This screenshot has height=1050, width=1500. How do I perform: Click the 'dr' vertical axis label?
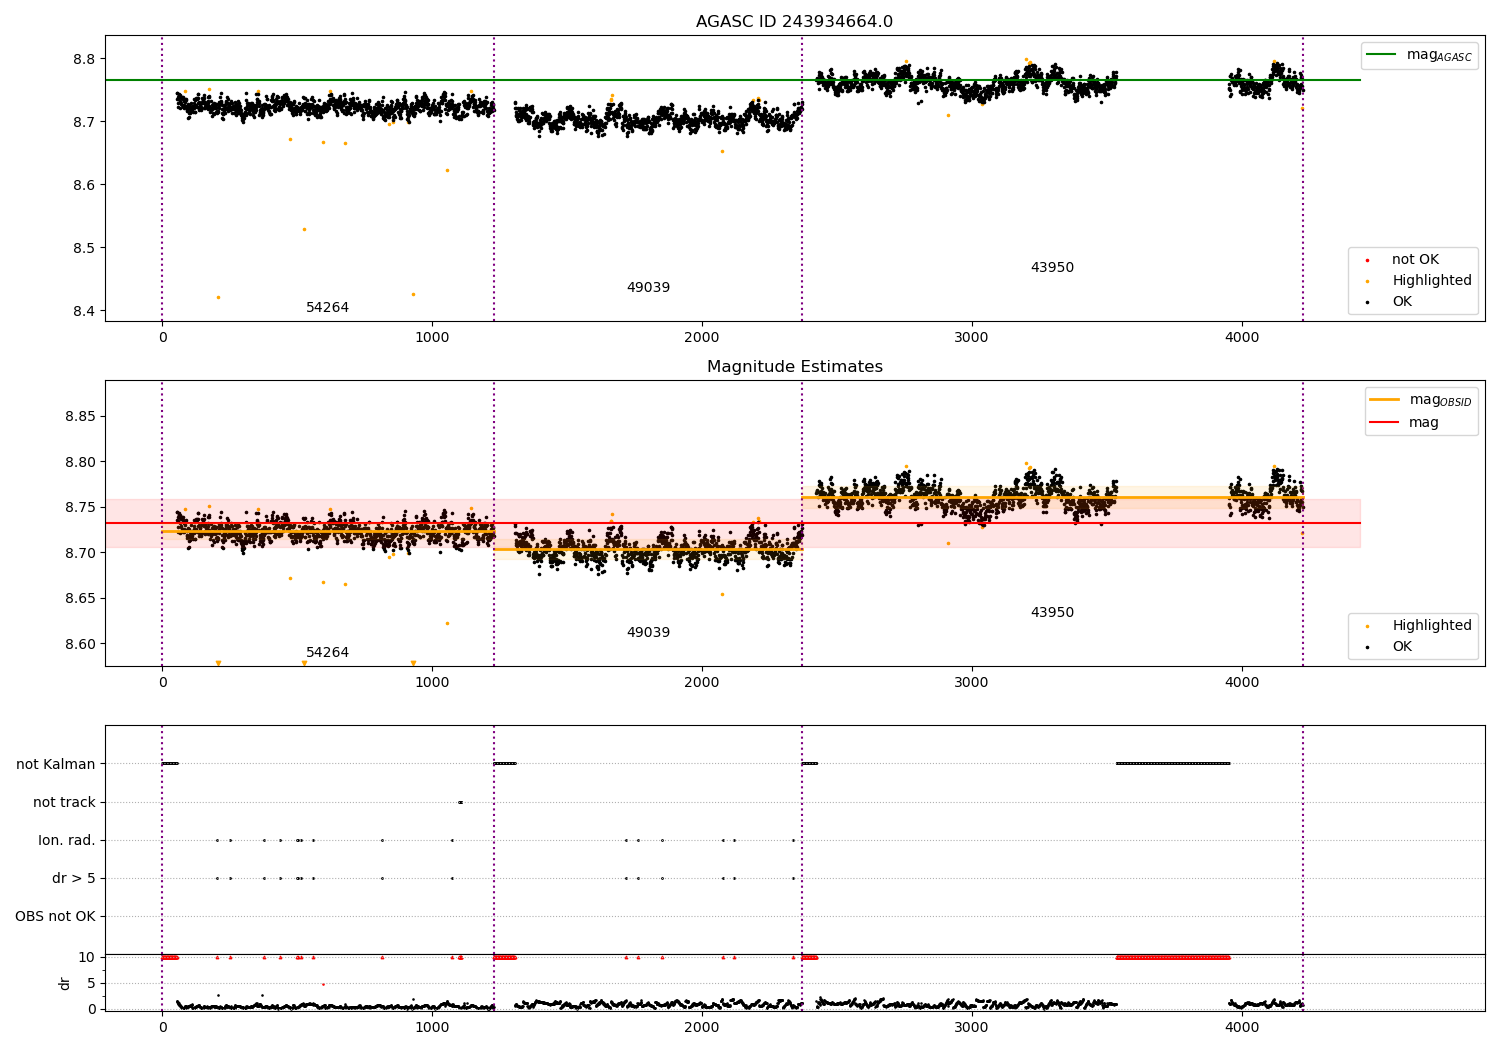click(65, 983)
